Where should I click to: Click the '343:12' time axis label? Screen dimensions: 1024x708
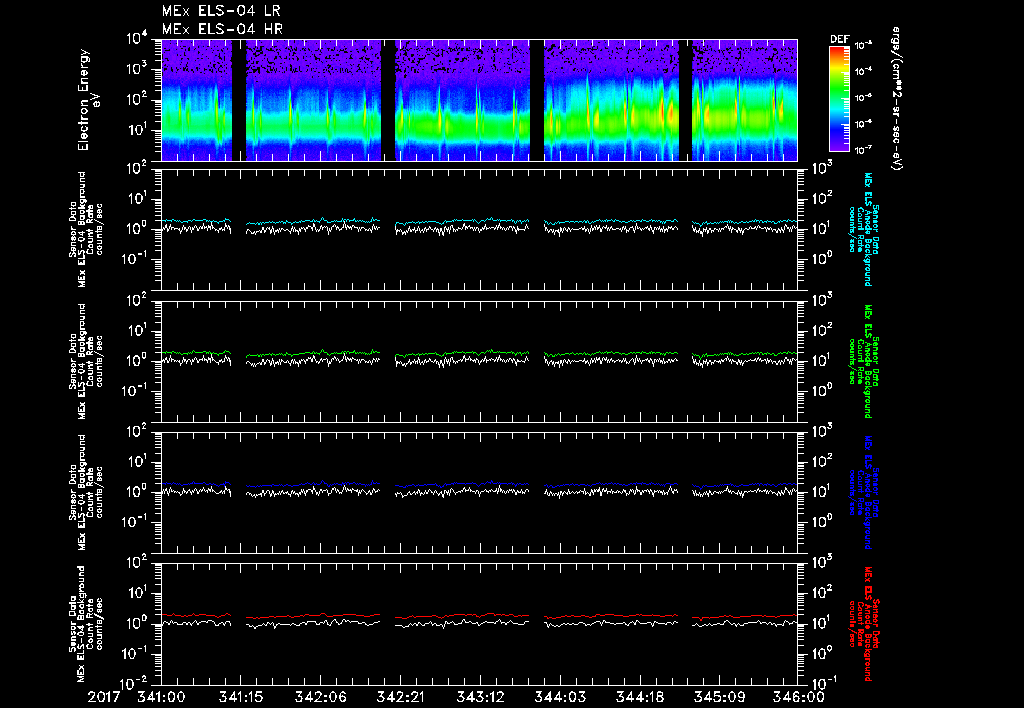pyautogui.click(x=480, y=697)
